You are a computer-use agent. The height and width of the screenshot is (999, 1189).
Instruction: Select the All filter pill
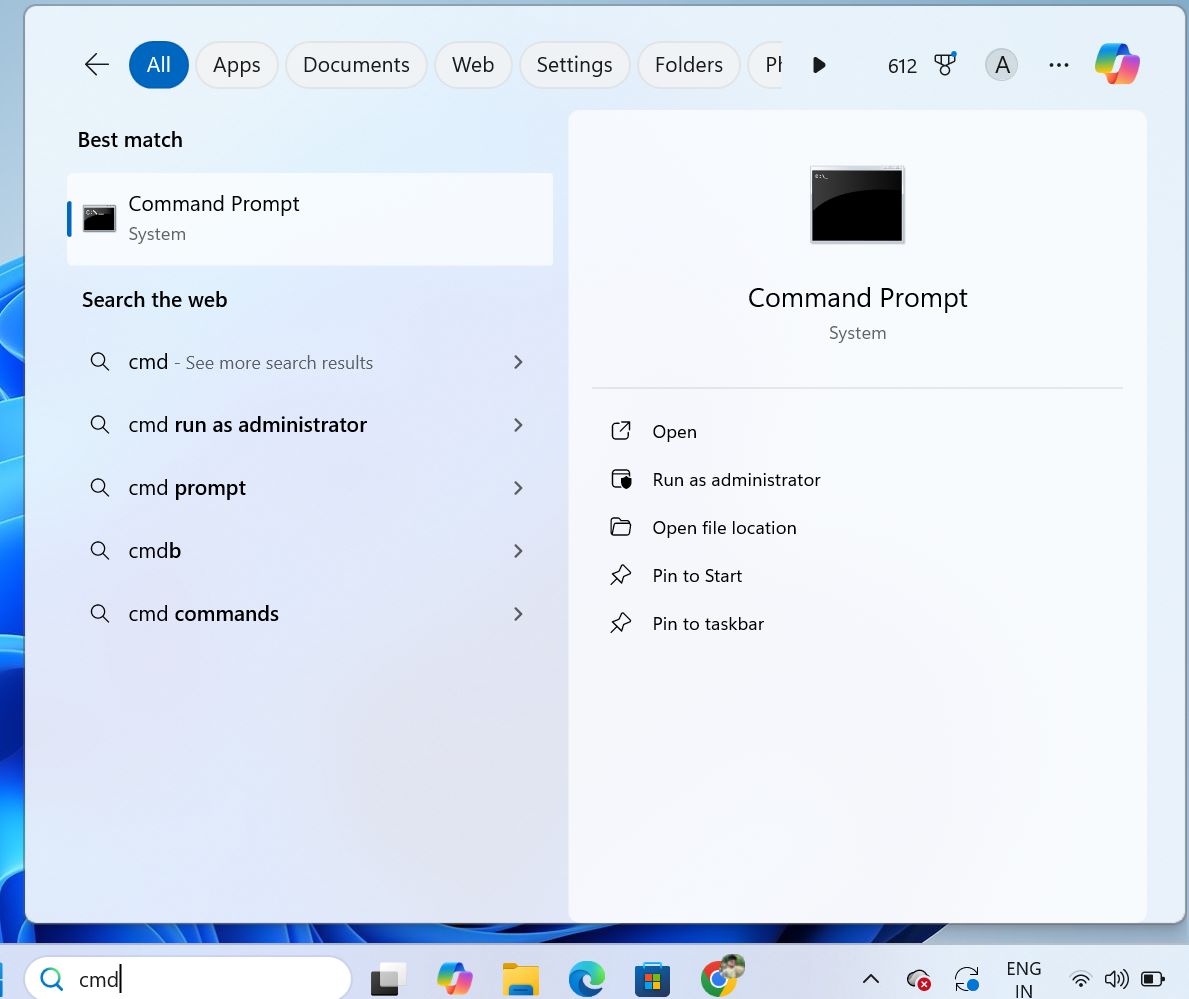tap(158, 64)
